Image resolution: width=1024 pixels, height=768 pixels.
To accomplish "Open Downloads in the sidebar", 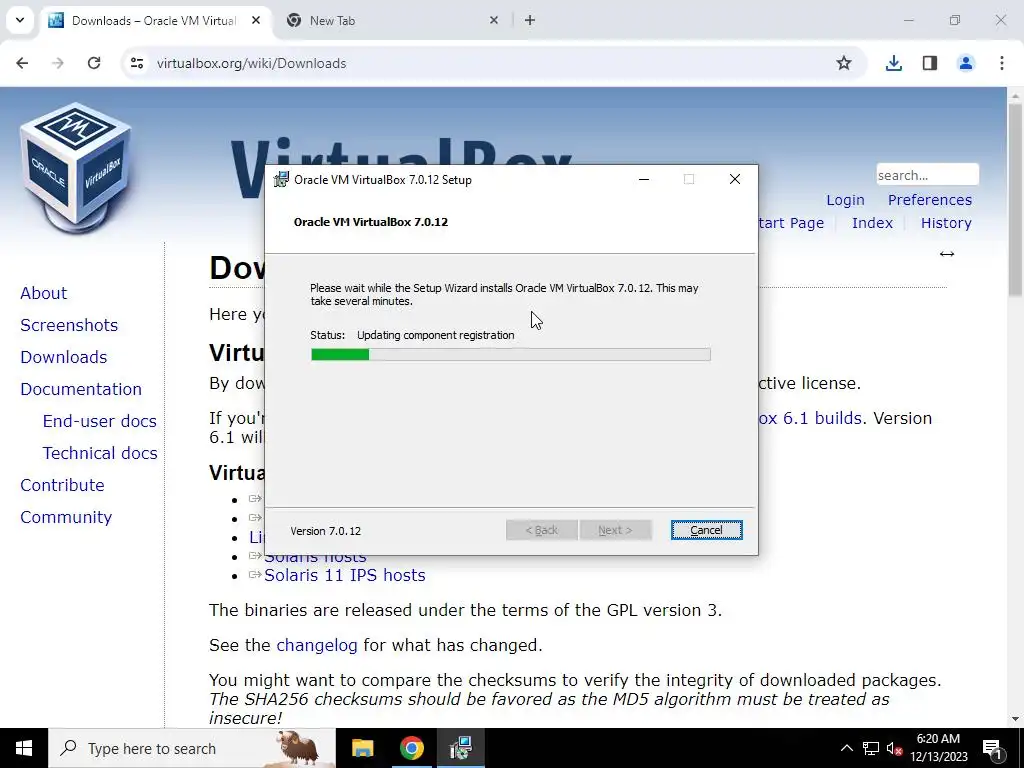I will (x=63, y=357).
